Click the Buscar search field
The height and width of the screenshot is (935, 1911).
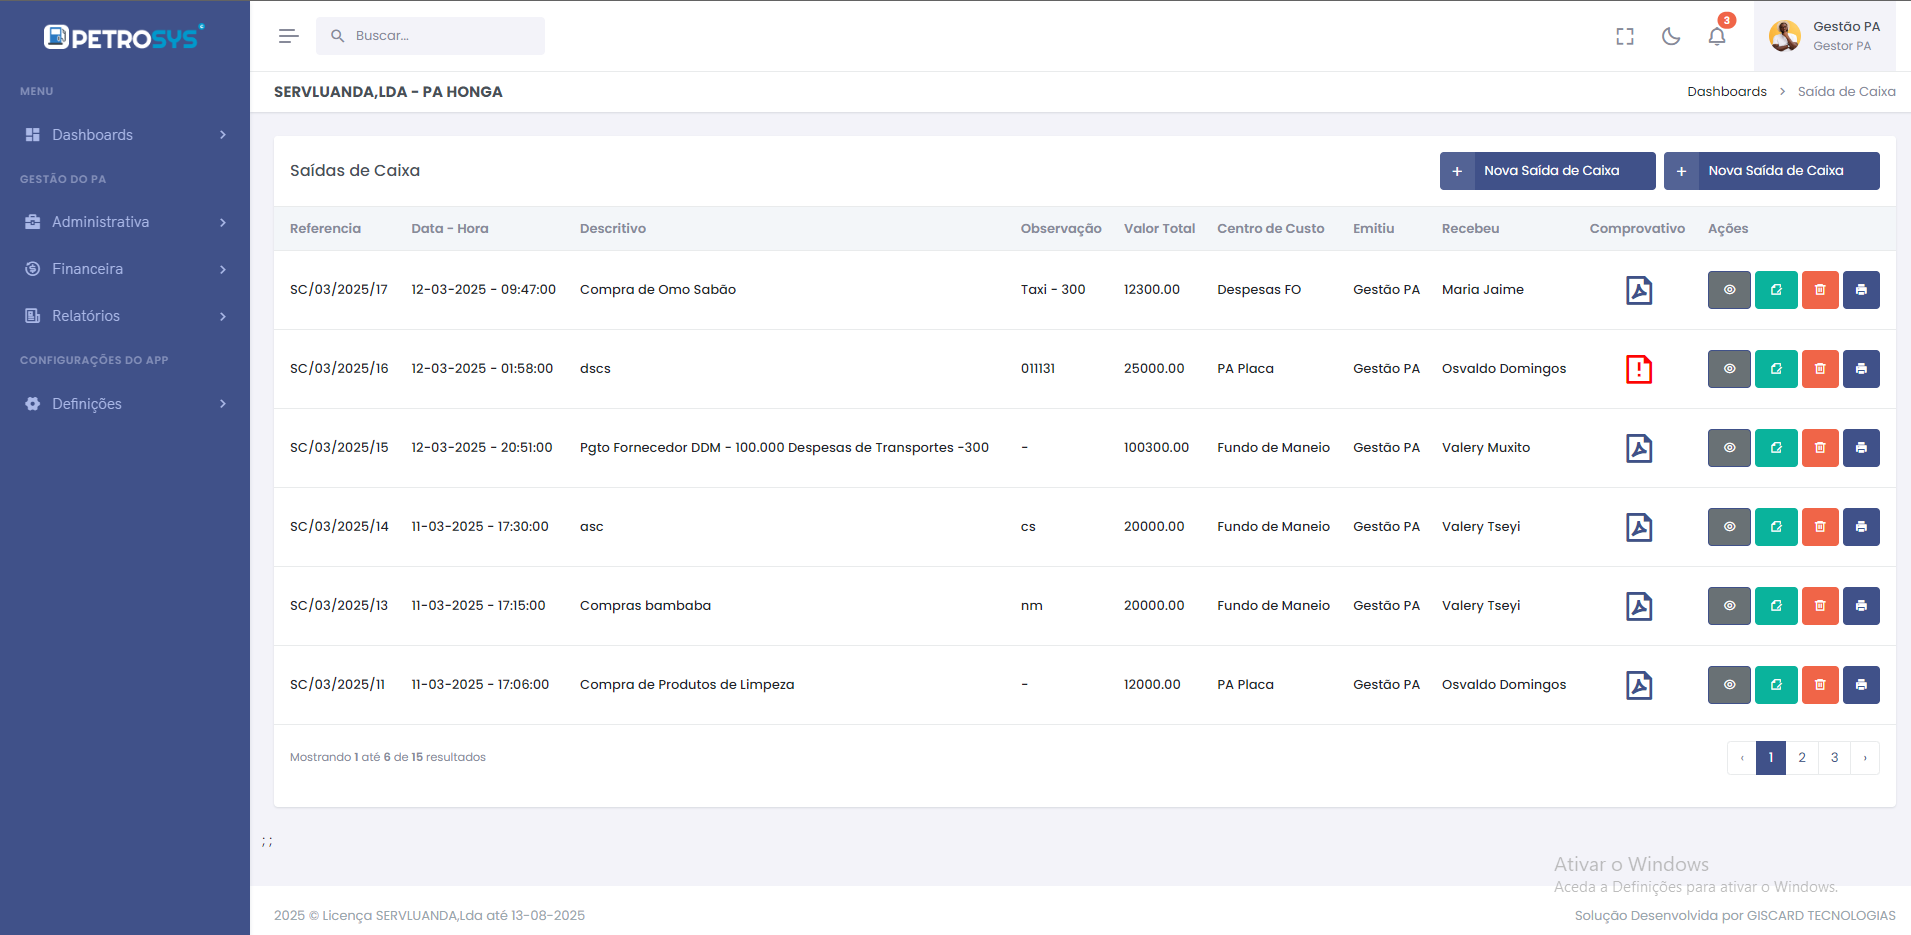pyautogui.click(x=440, y=36)
